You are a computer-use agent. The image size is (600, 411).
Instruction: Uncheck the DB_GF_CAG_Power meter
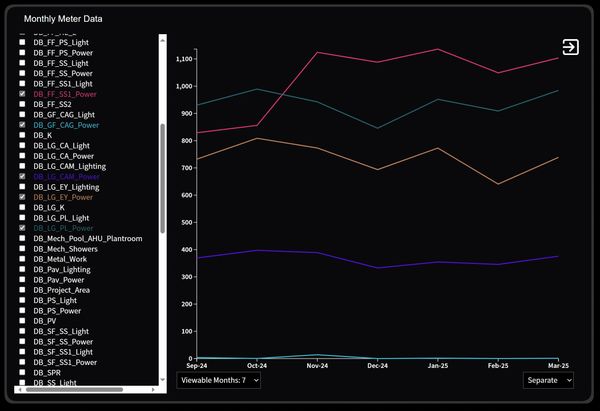[x=23, y=125]
